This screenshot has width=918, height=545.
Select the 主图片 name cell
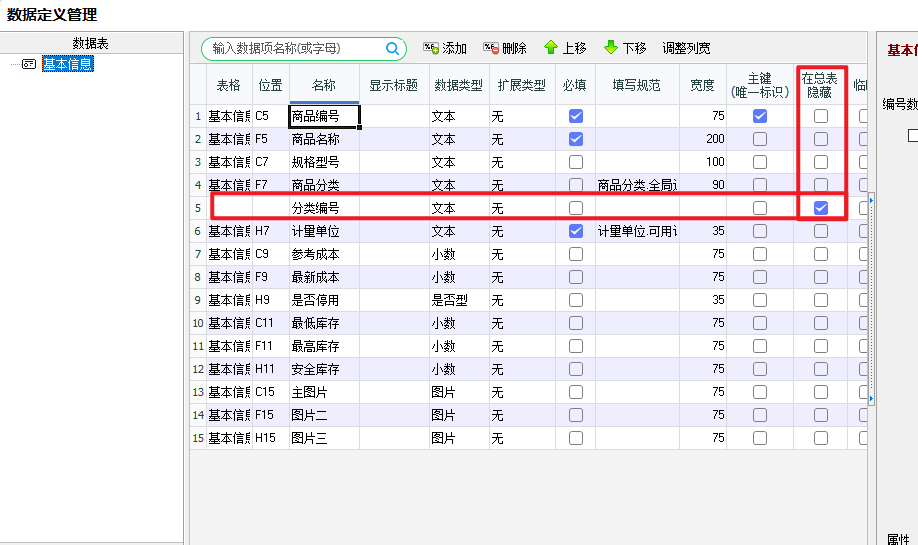click(x=324, y=392)
